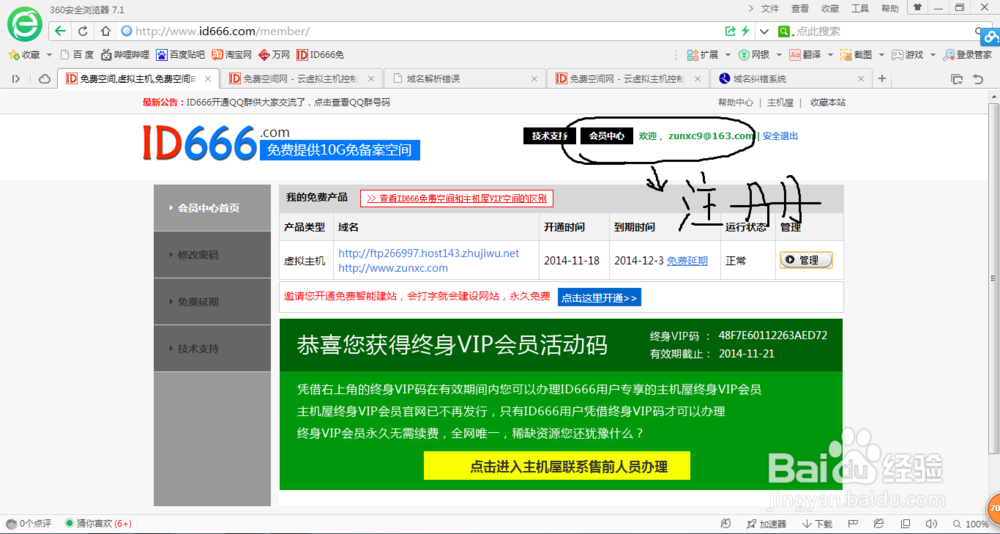Click the search engine selector icon
This screenshot has width=1000, height=534.
(784, 31)
